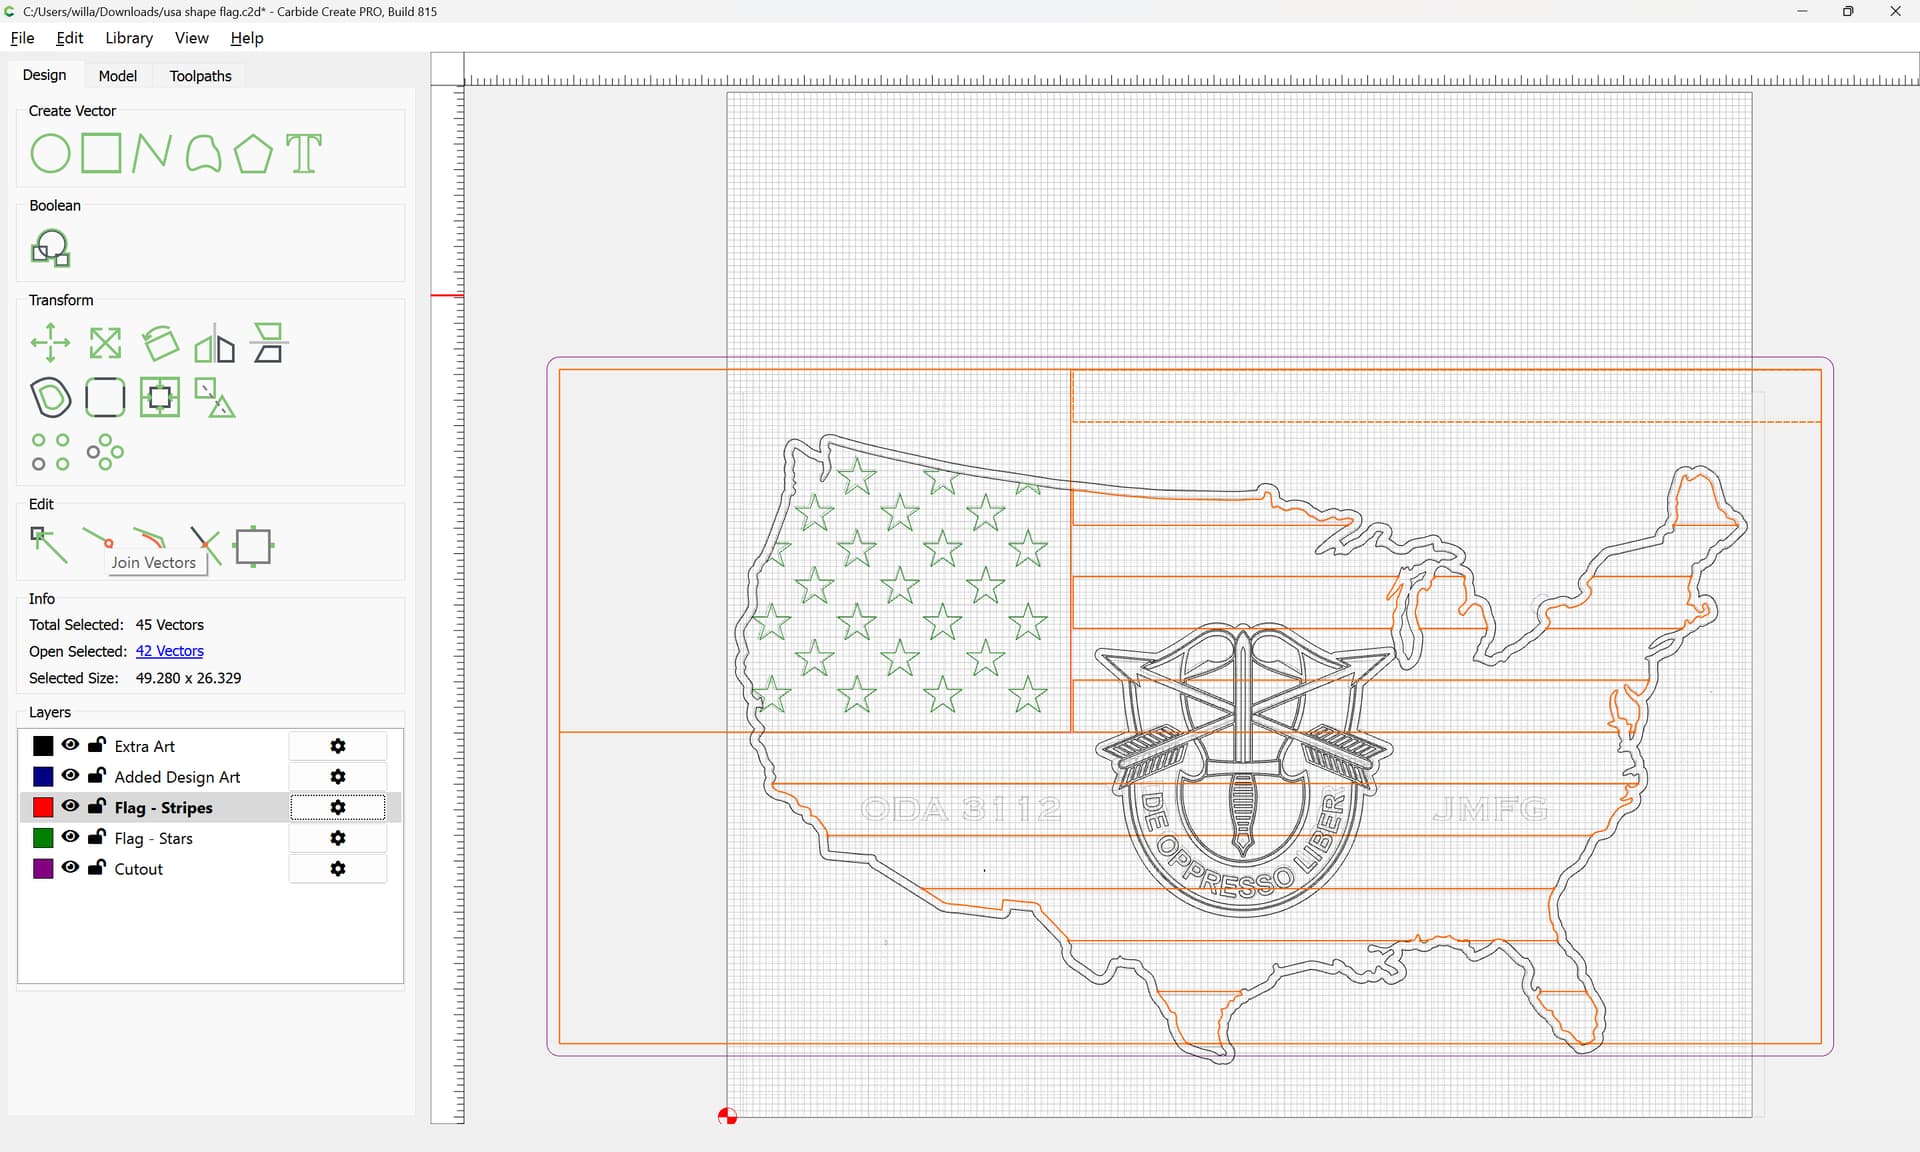The width and height of the screenshot is (1920, 1152).
Task: Toggle visibility of Added Design Art layer
Action: (x=70, y=776)
